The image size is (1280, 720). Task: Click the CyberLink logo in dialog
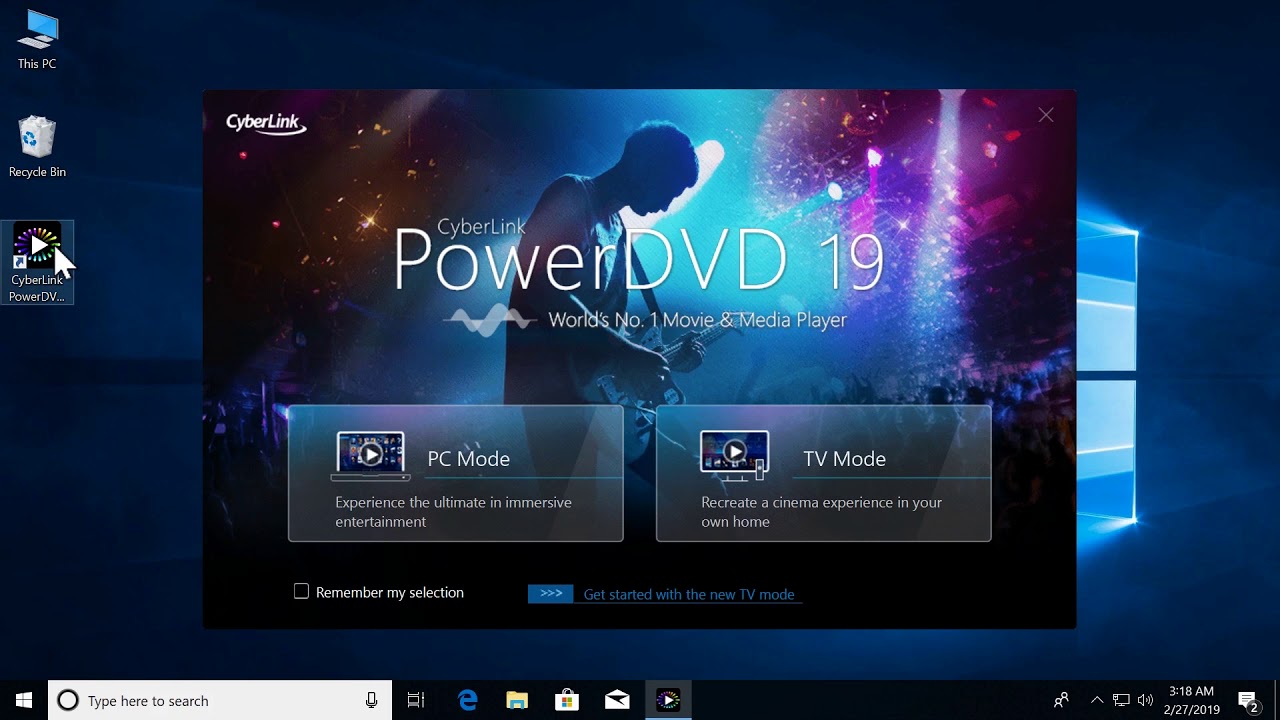point(265,123)
